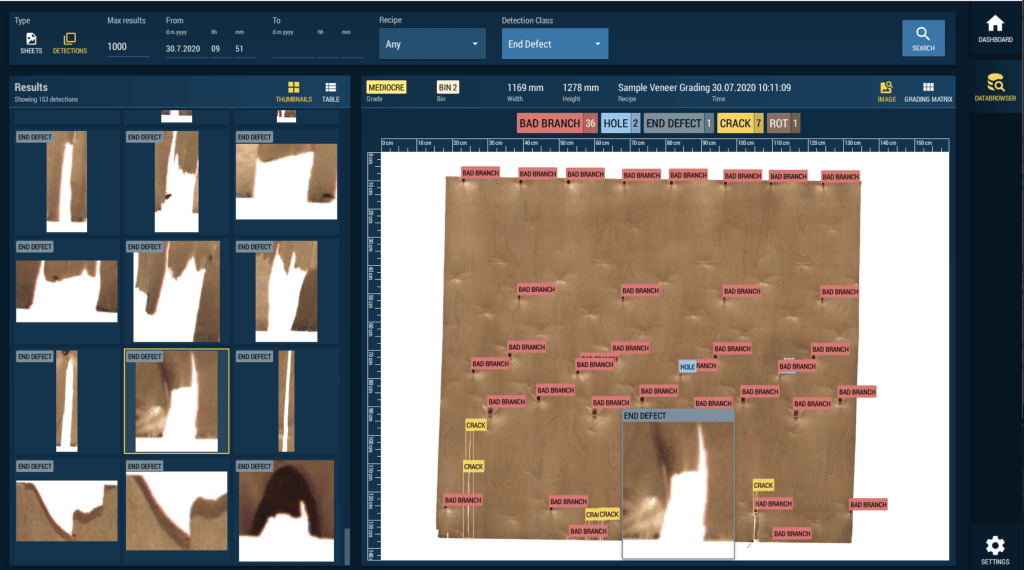Show the Image view

886,91
